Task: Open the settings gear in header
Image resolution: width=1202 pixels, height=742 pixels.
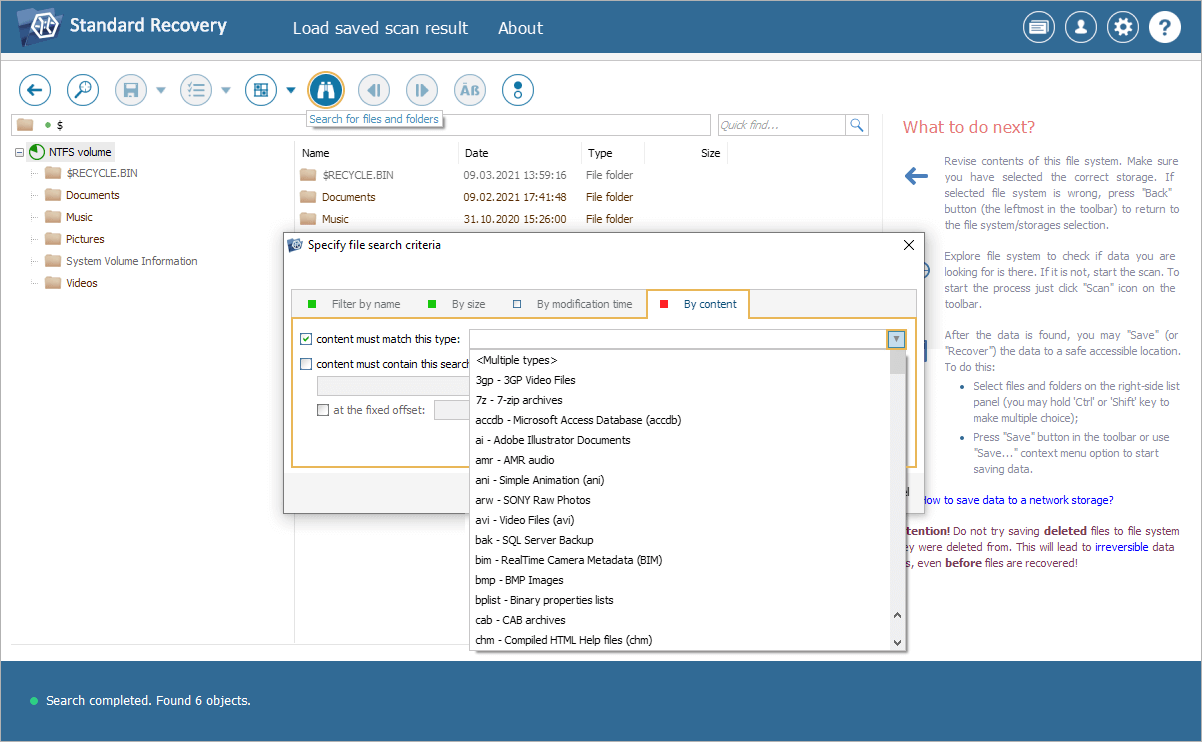Action: (1123, 28)
